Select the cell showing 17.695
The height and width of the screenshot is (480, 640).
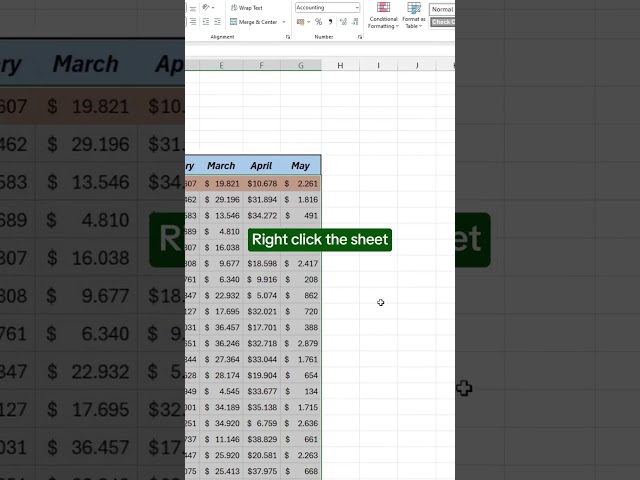coord(221,311)
